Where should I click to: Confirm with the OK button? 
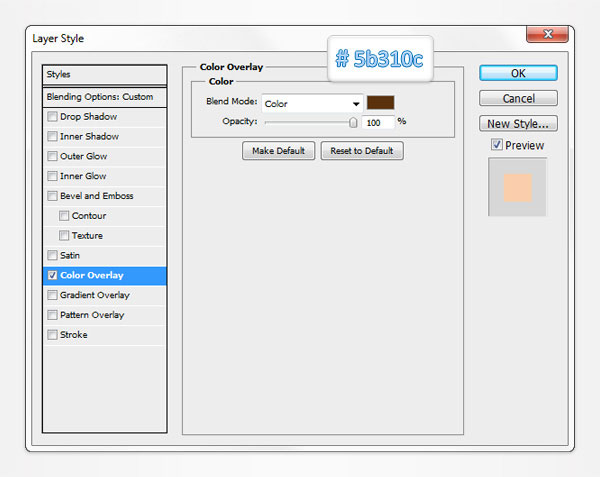tap(518, 73)
